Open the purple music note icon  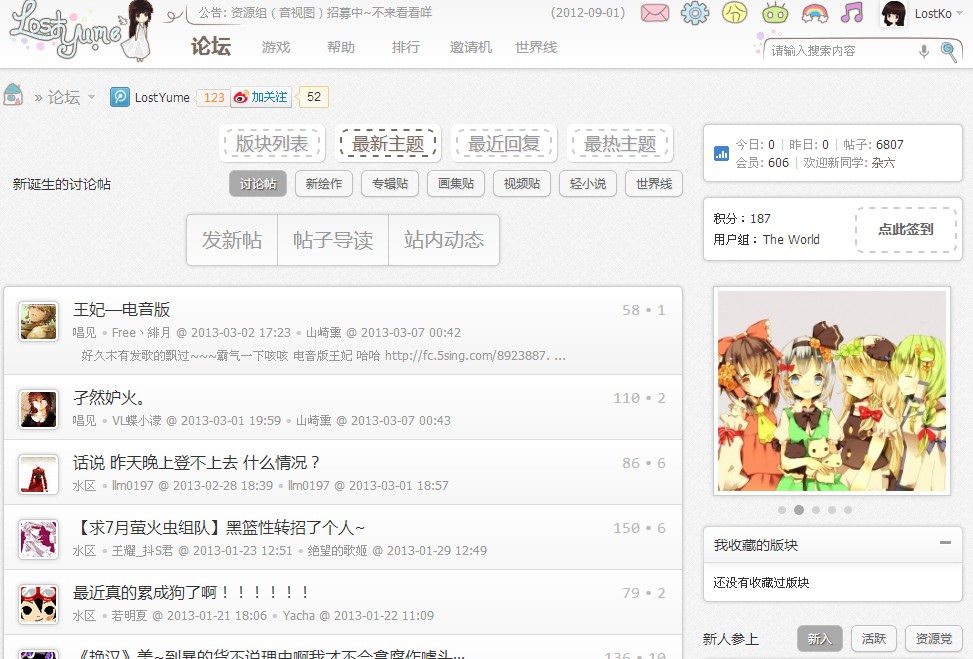[852, 12]
